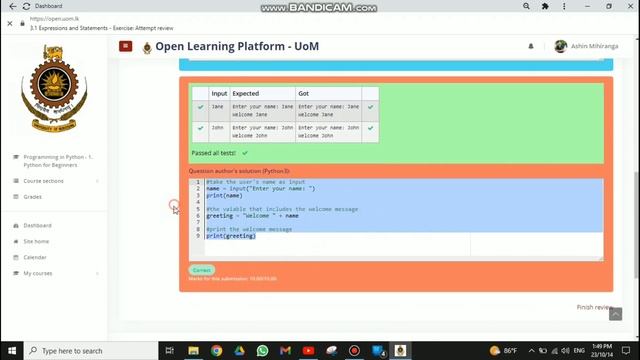The image size is (640, 360).
Task: Open Programming in Python - 1 course link
Action: 58,161
